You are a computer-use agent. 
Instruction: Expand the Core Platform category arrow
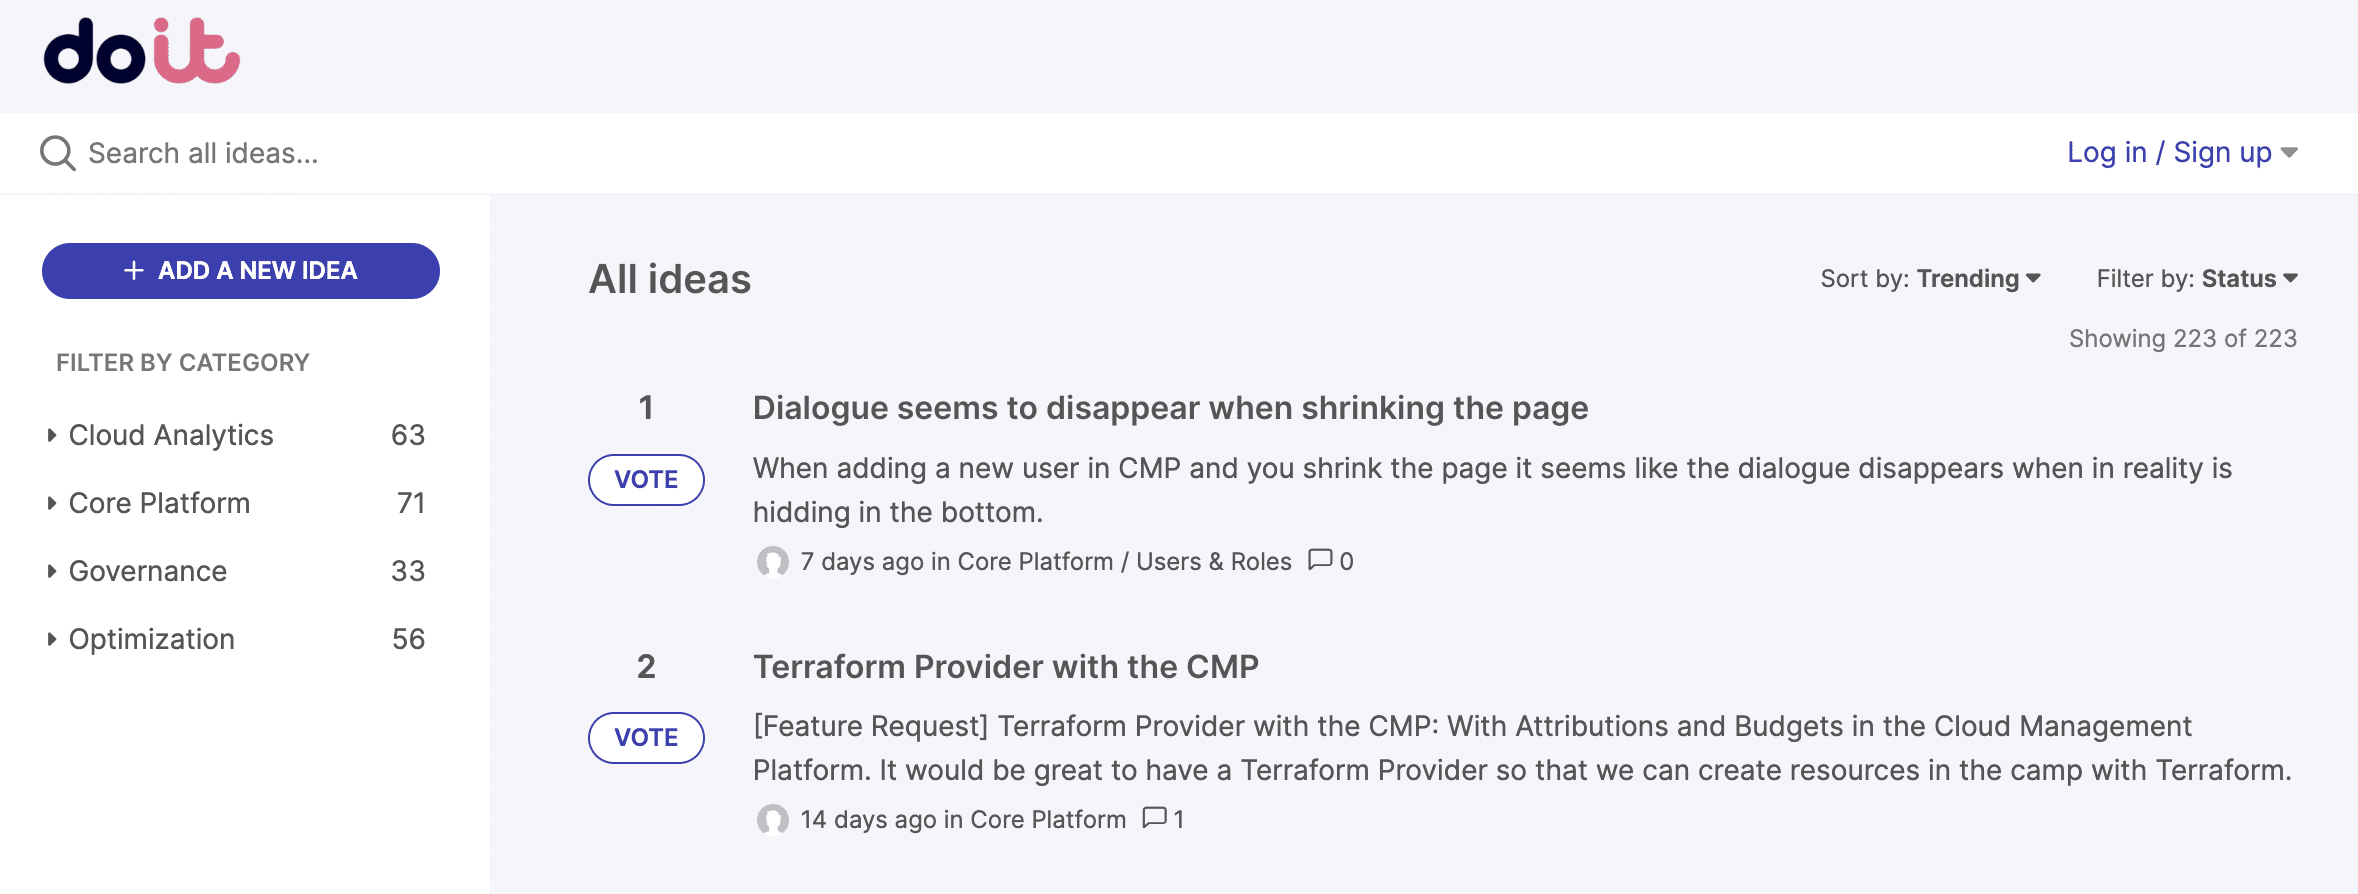(x=51, y=503)
